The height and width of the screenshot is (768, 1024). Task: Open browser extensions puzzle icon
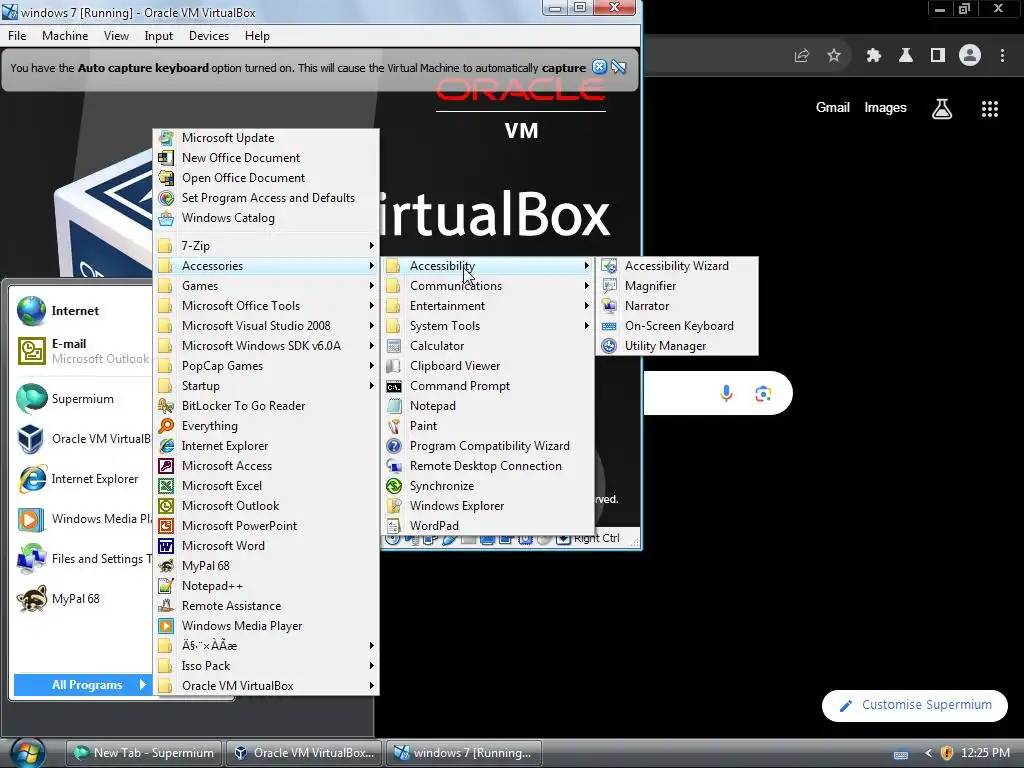click(x=873, y=56)
